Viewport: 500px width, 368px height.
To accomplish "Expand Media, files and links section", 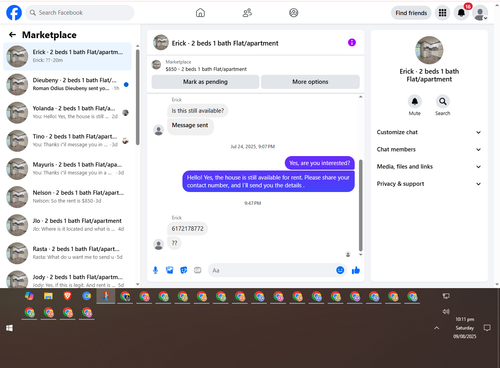I will (429, 167).
